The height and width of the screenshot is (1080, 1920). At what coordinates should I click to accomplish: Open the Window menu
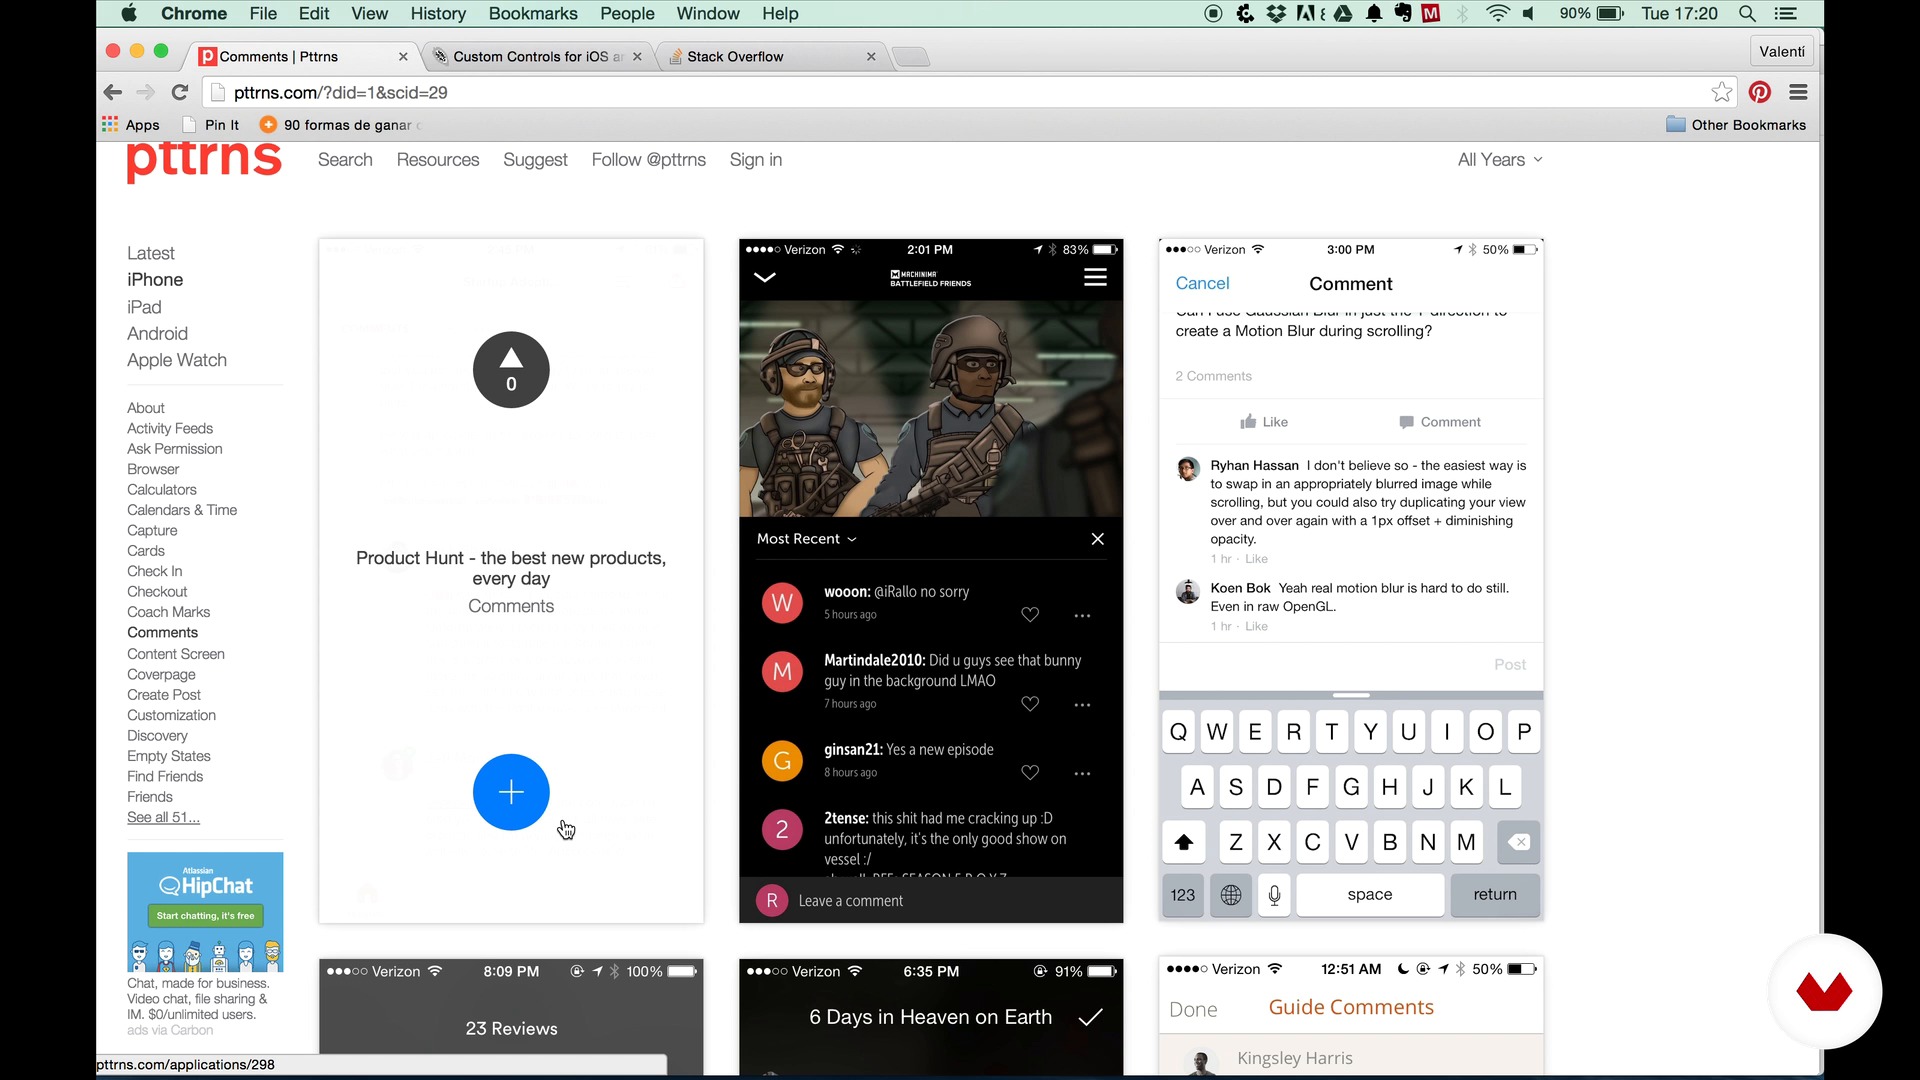tap(707, 14)
